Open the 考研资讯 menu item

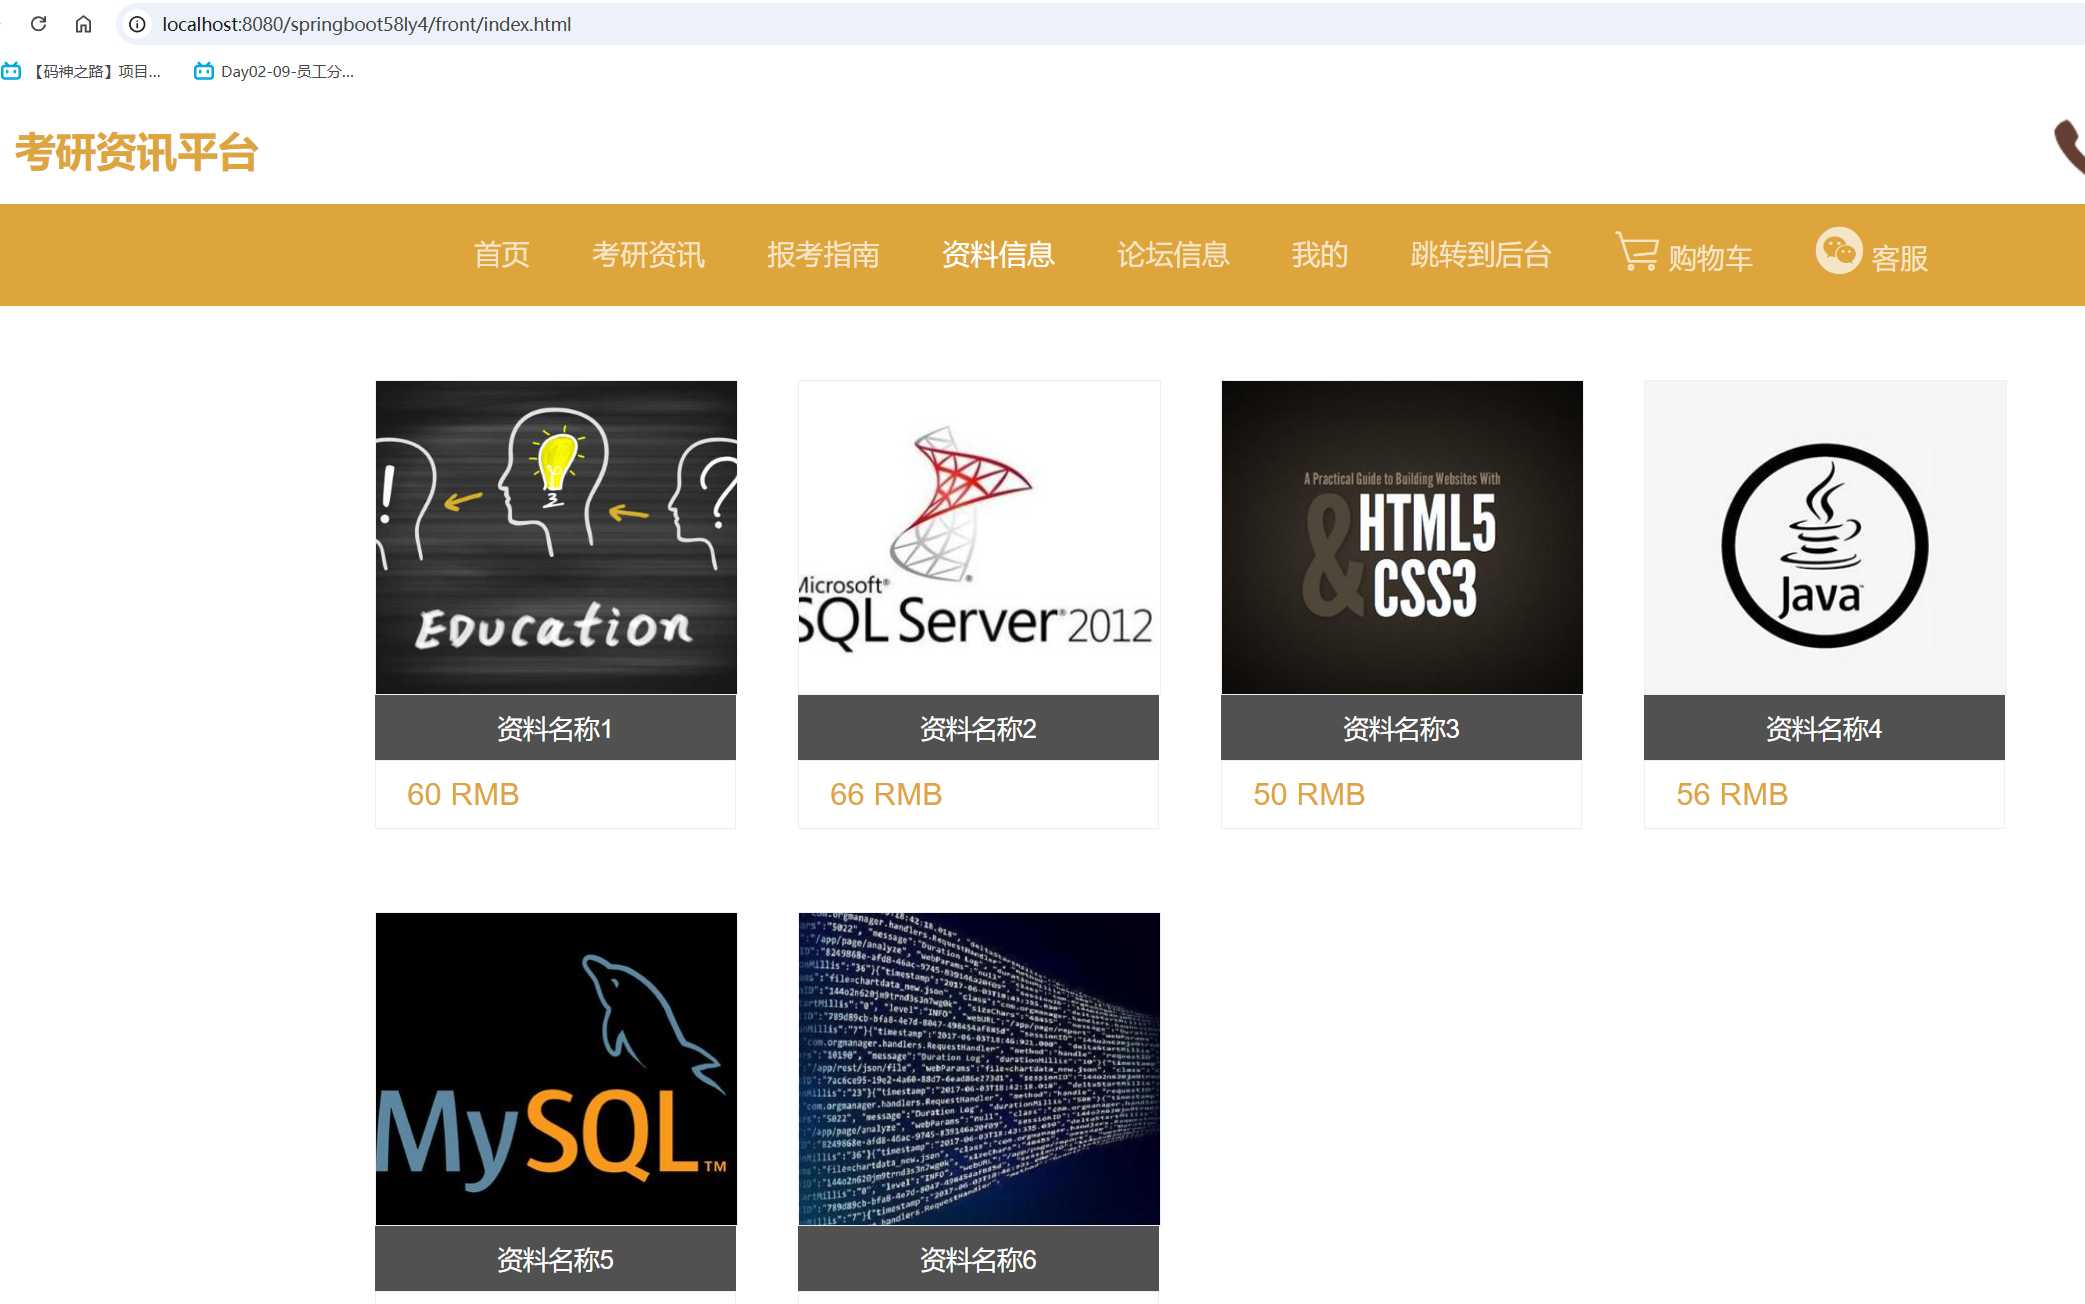coord(648,255)
